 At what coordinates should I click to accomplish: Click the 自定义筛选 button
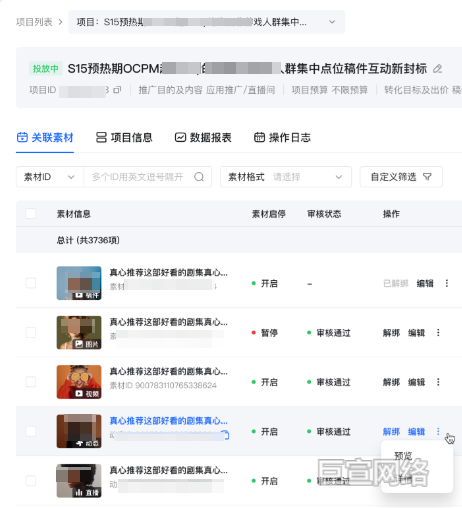click(401, 177)
